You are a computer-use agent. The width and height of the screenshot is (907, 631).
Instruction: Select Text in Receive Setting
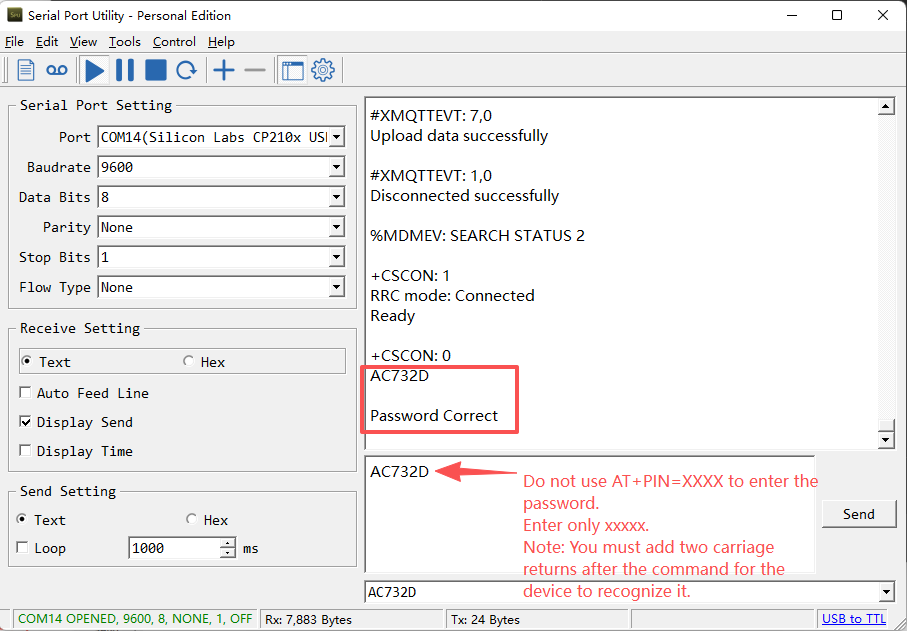[x=46, y=362]
